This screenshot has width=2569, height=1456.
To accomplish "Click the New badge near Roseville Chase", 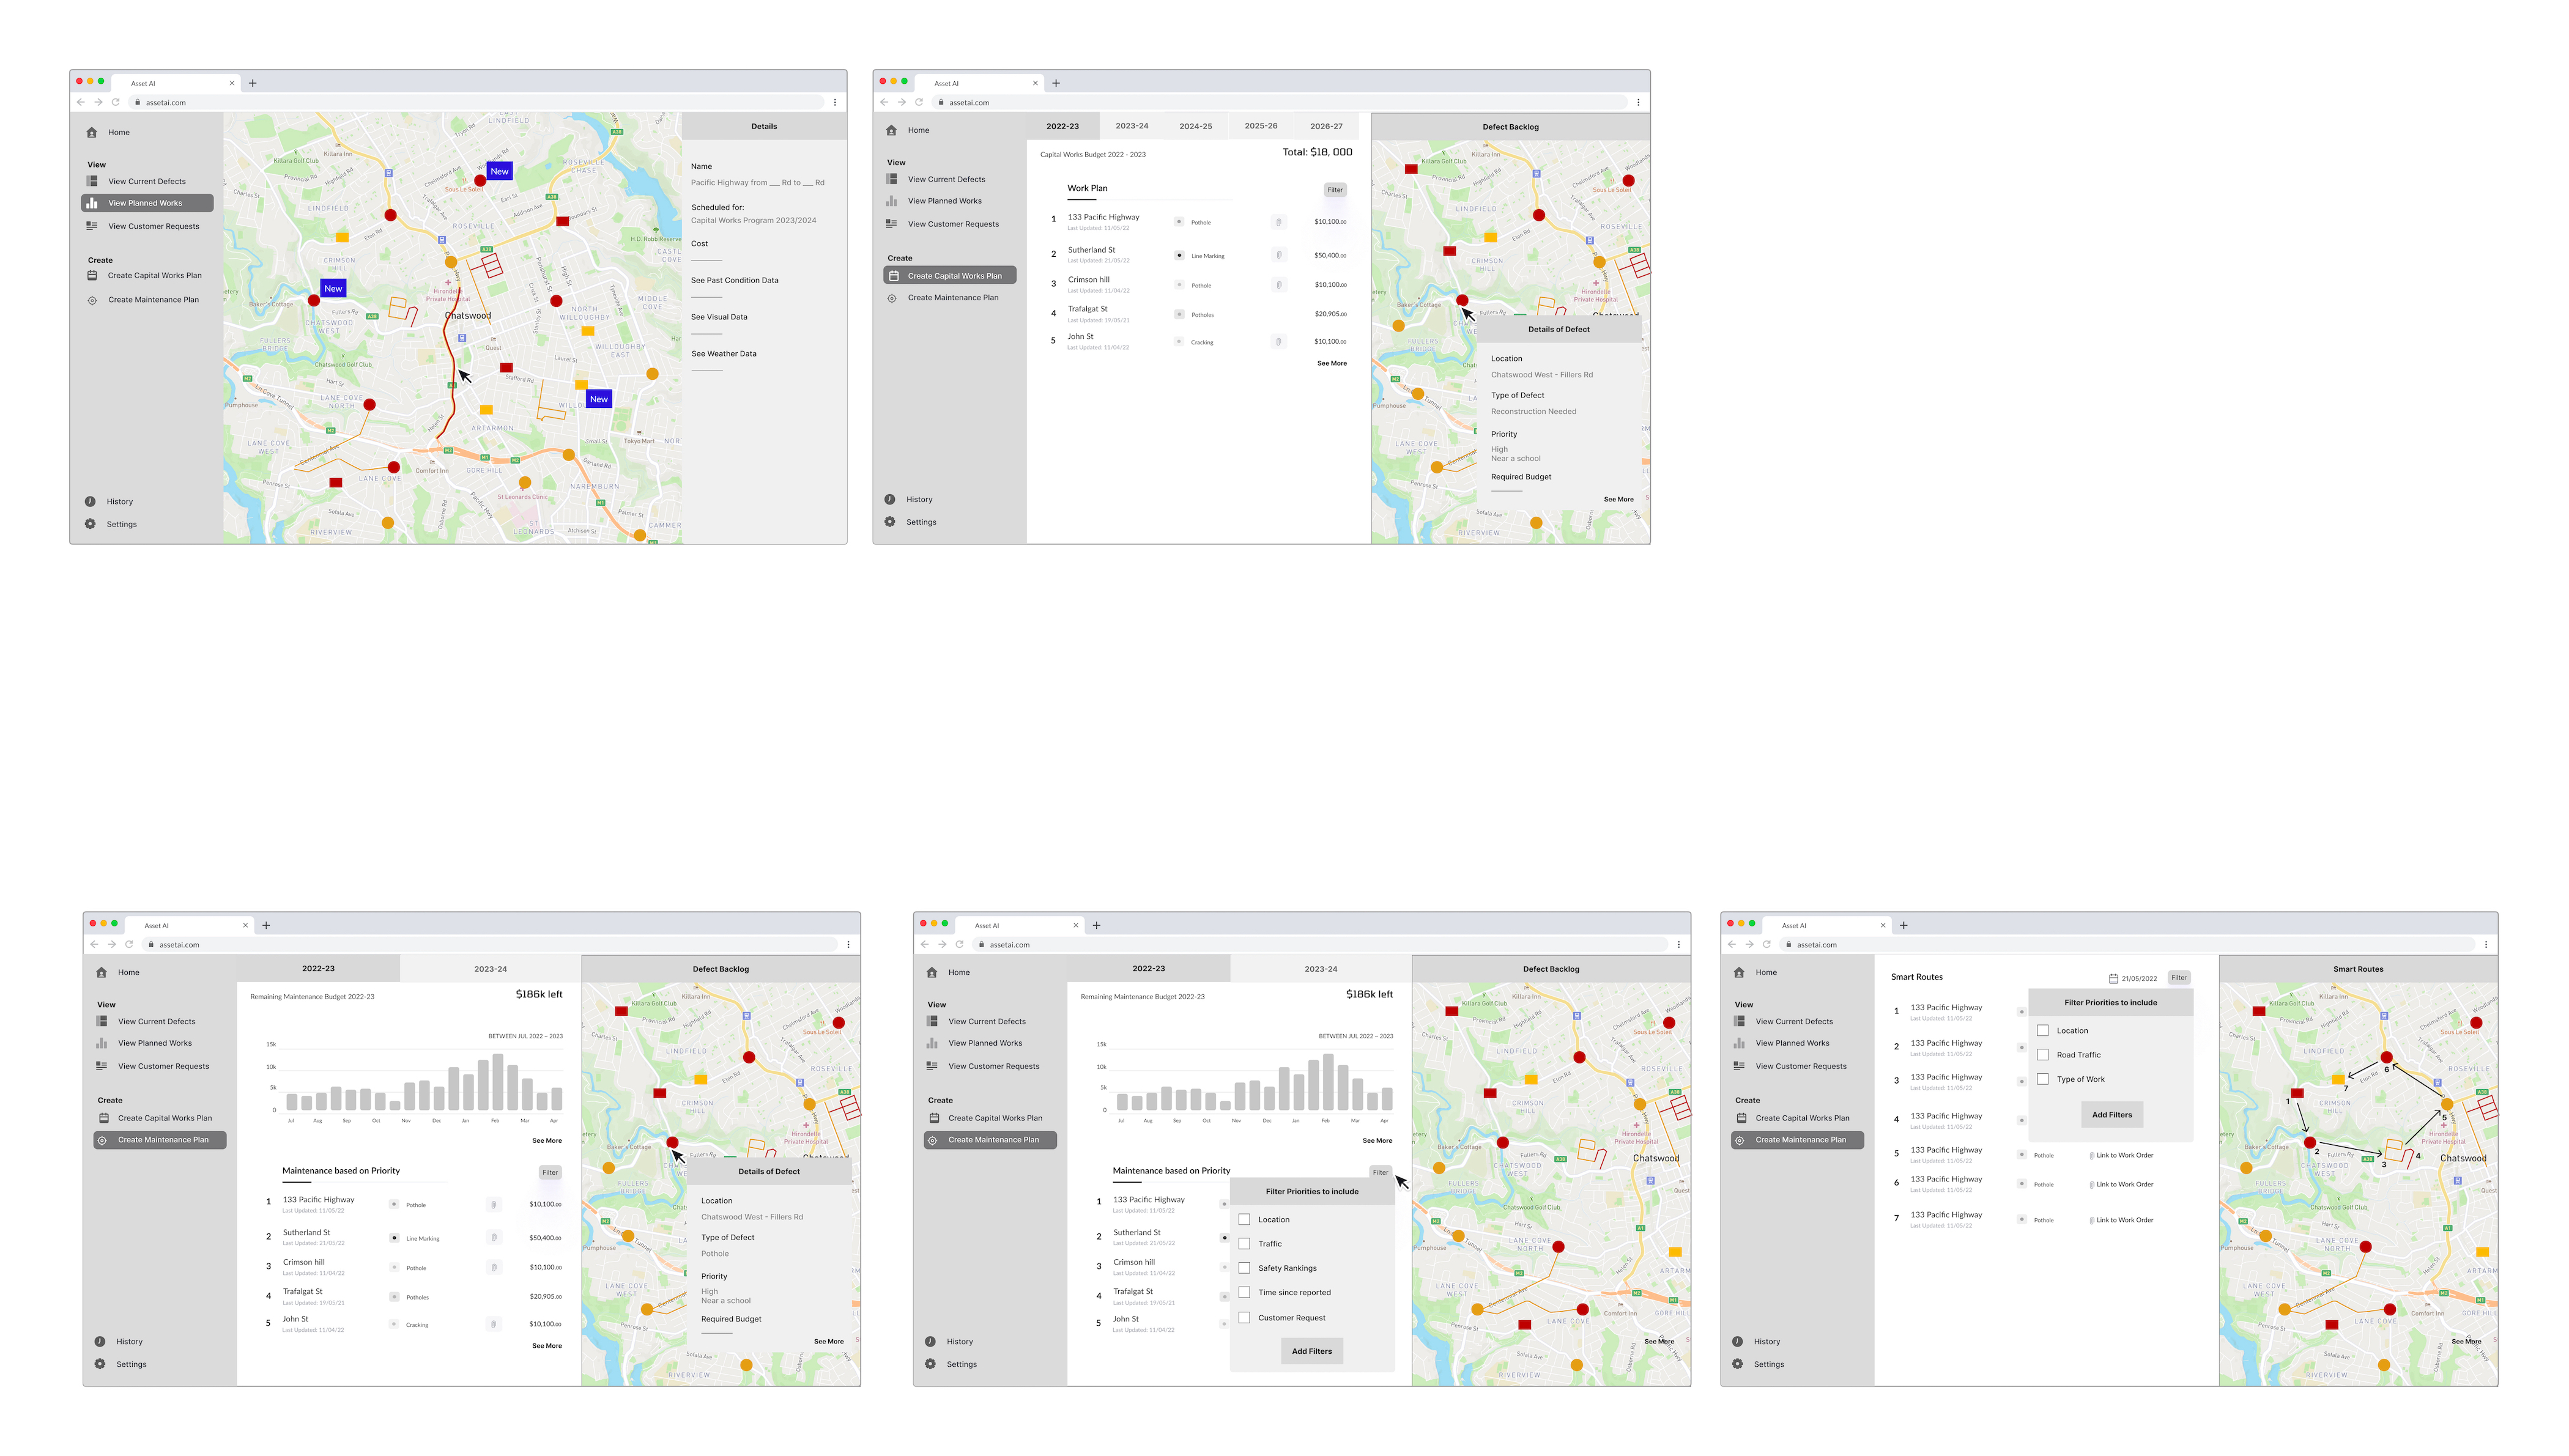I will 499,171.
